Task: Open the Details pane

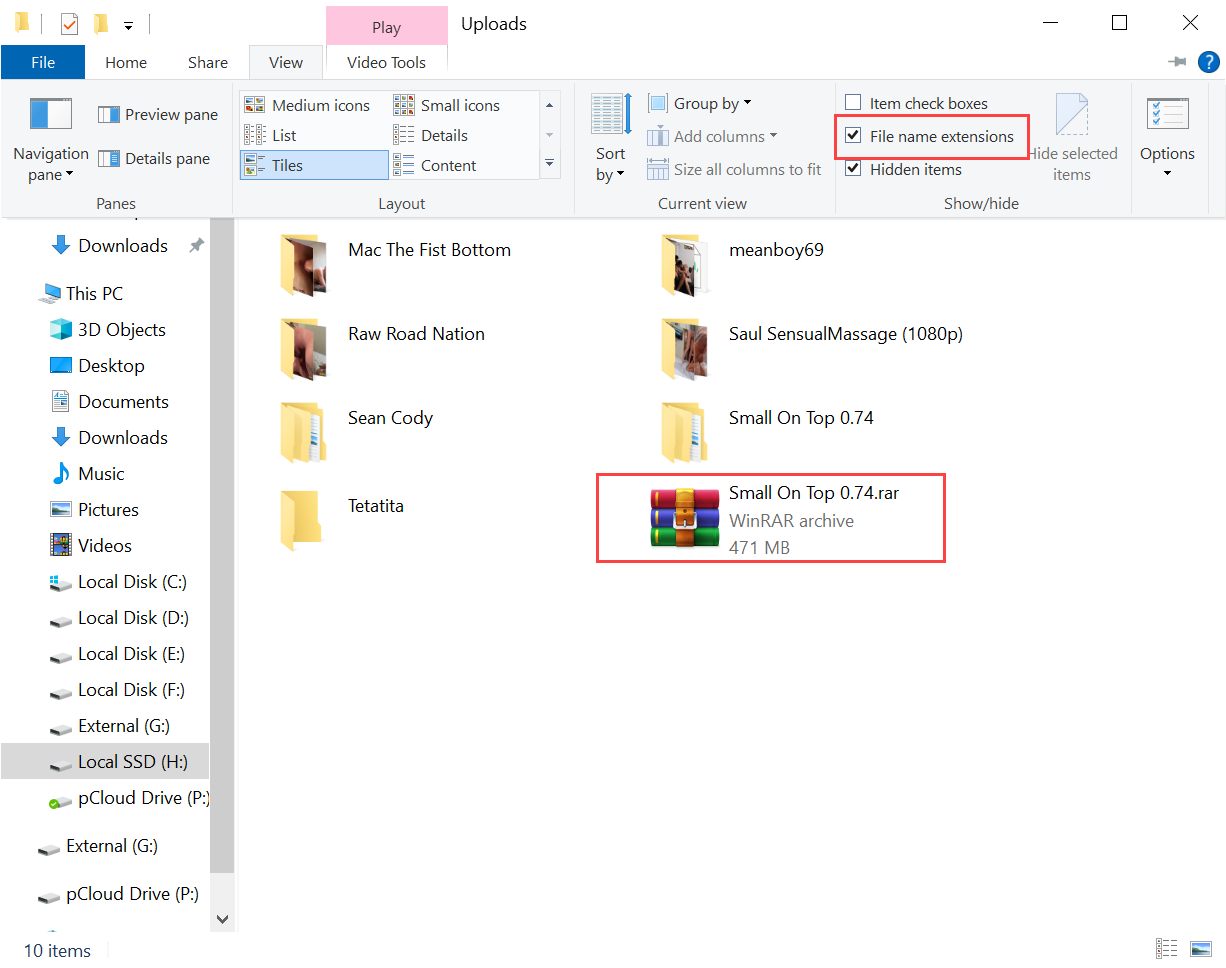Action: click(155, 157)
